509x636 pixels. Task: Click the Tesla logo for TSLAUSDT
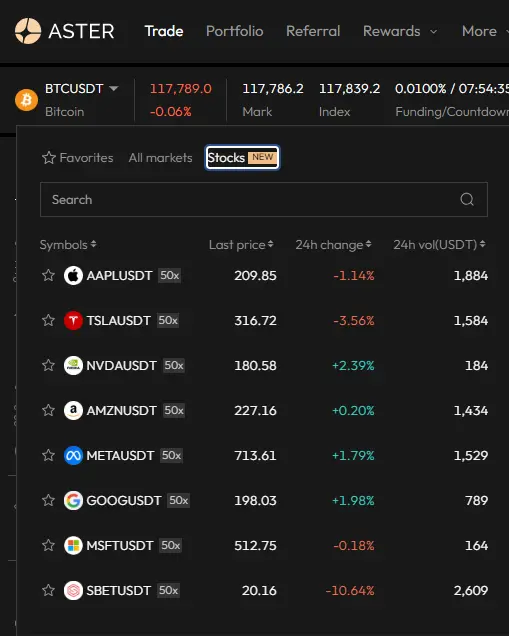click(73, 320)
